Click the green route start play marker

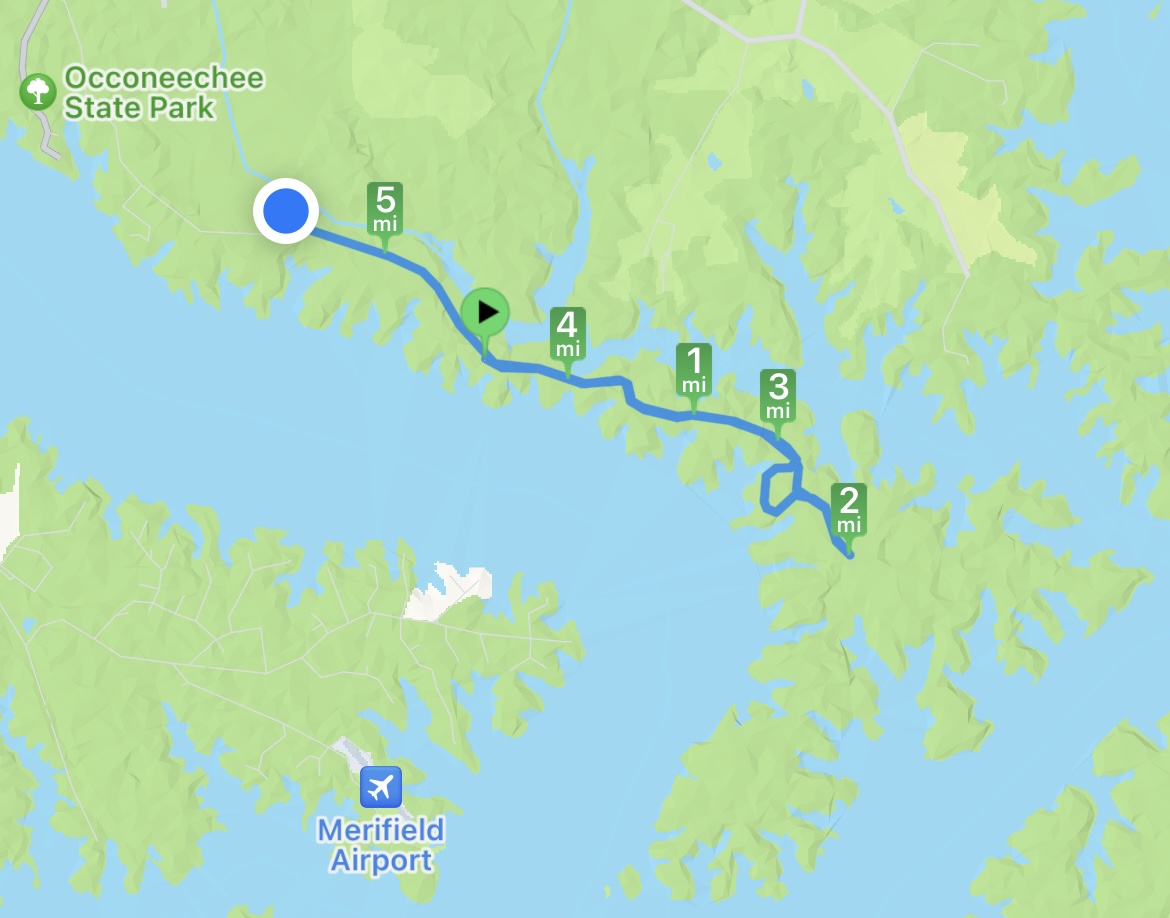485,312
